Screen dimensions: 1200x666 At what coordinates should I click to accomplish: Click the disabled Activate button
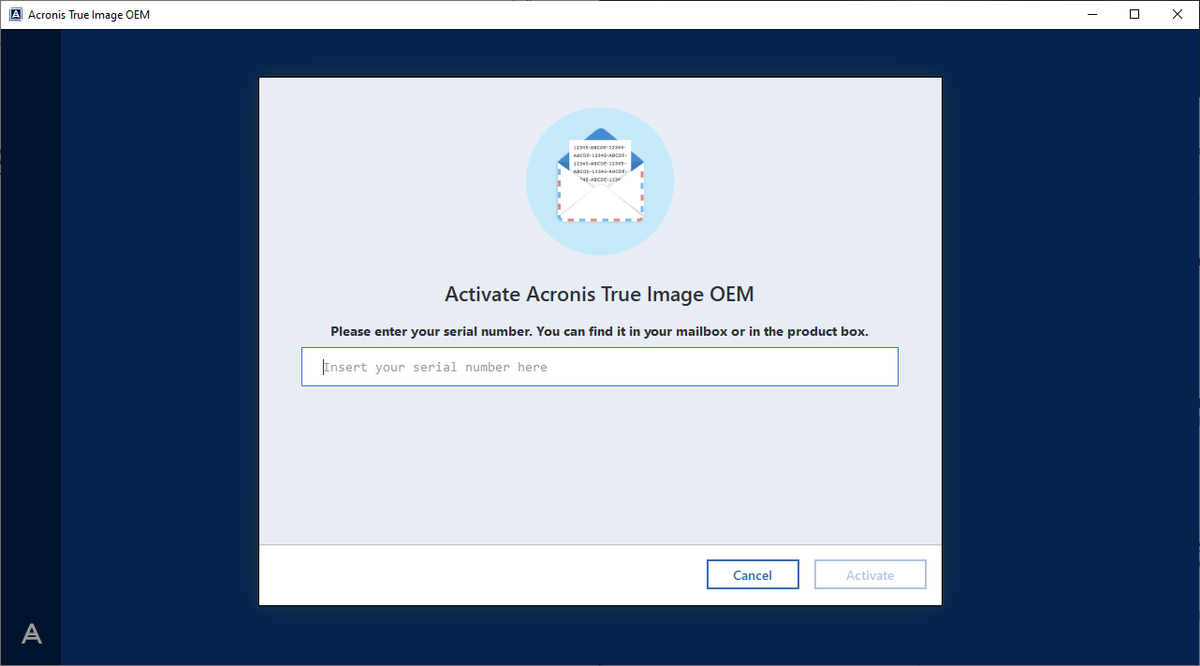pyautogui.click(x=870, y=575)
